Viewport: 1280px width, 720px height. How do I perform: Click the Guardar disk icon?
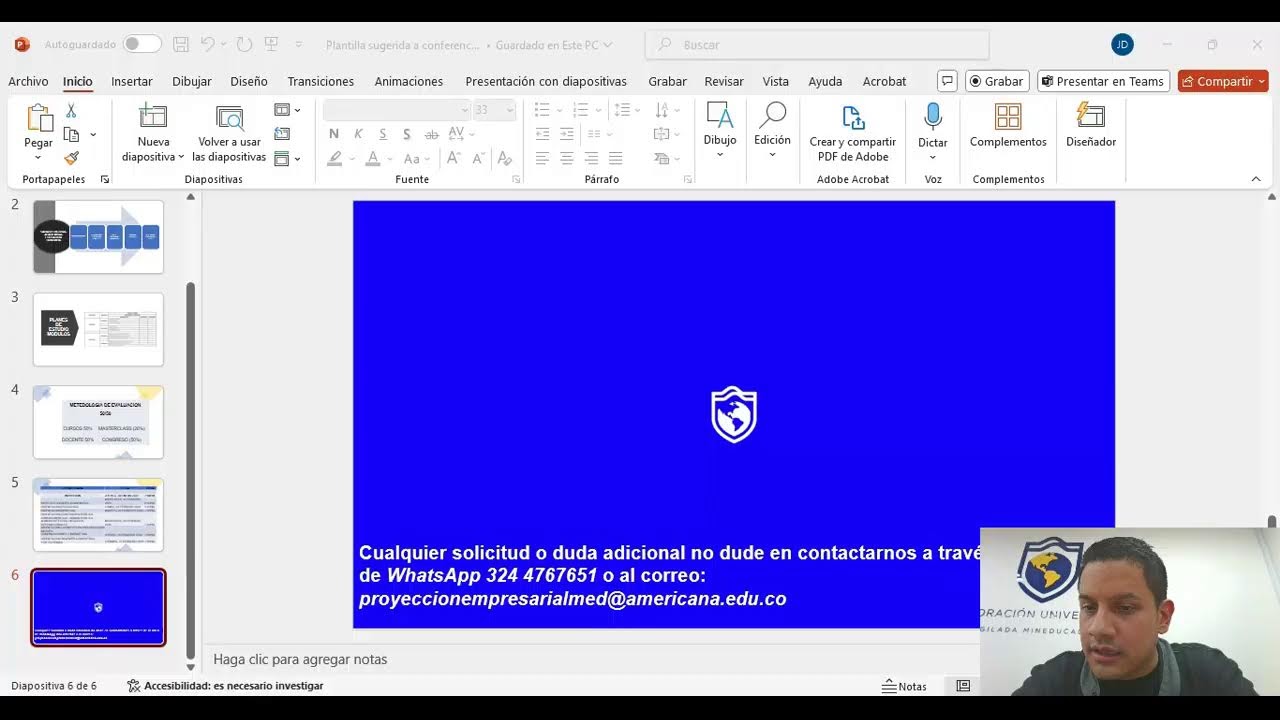tap(181, 44)
